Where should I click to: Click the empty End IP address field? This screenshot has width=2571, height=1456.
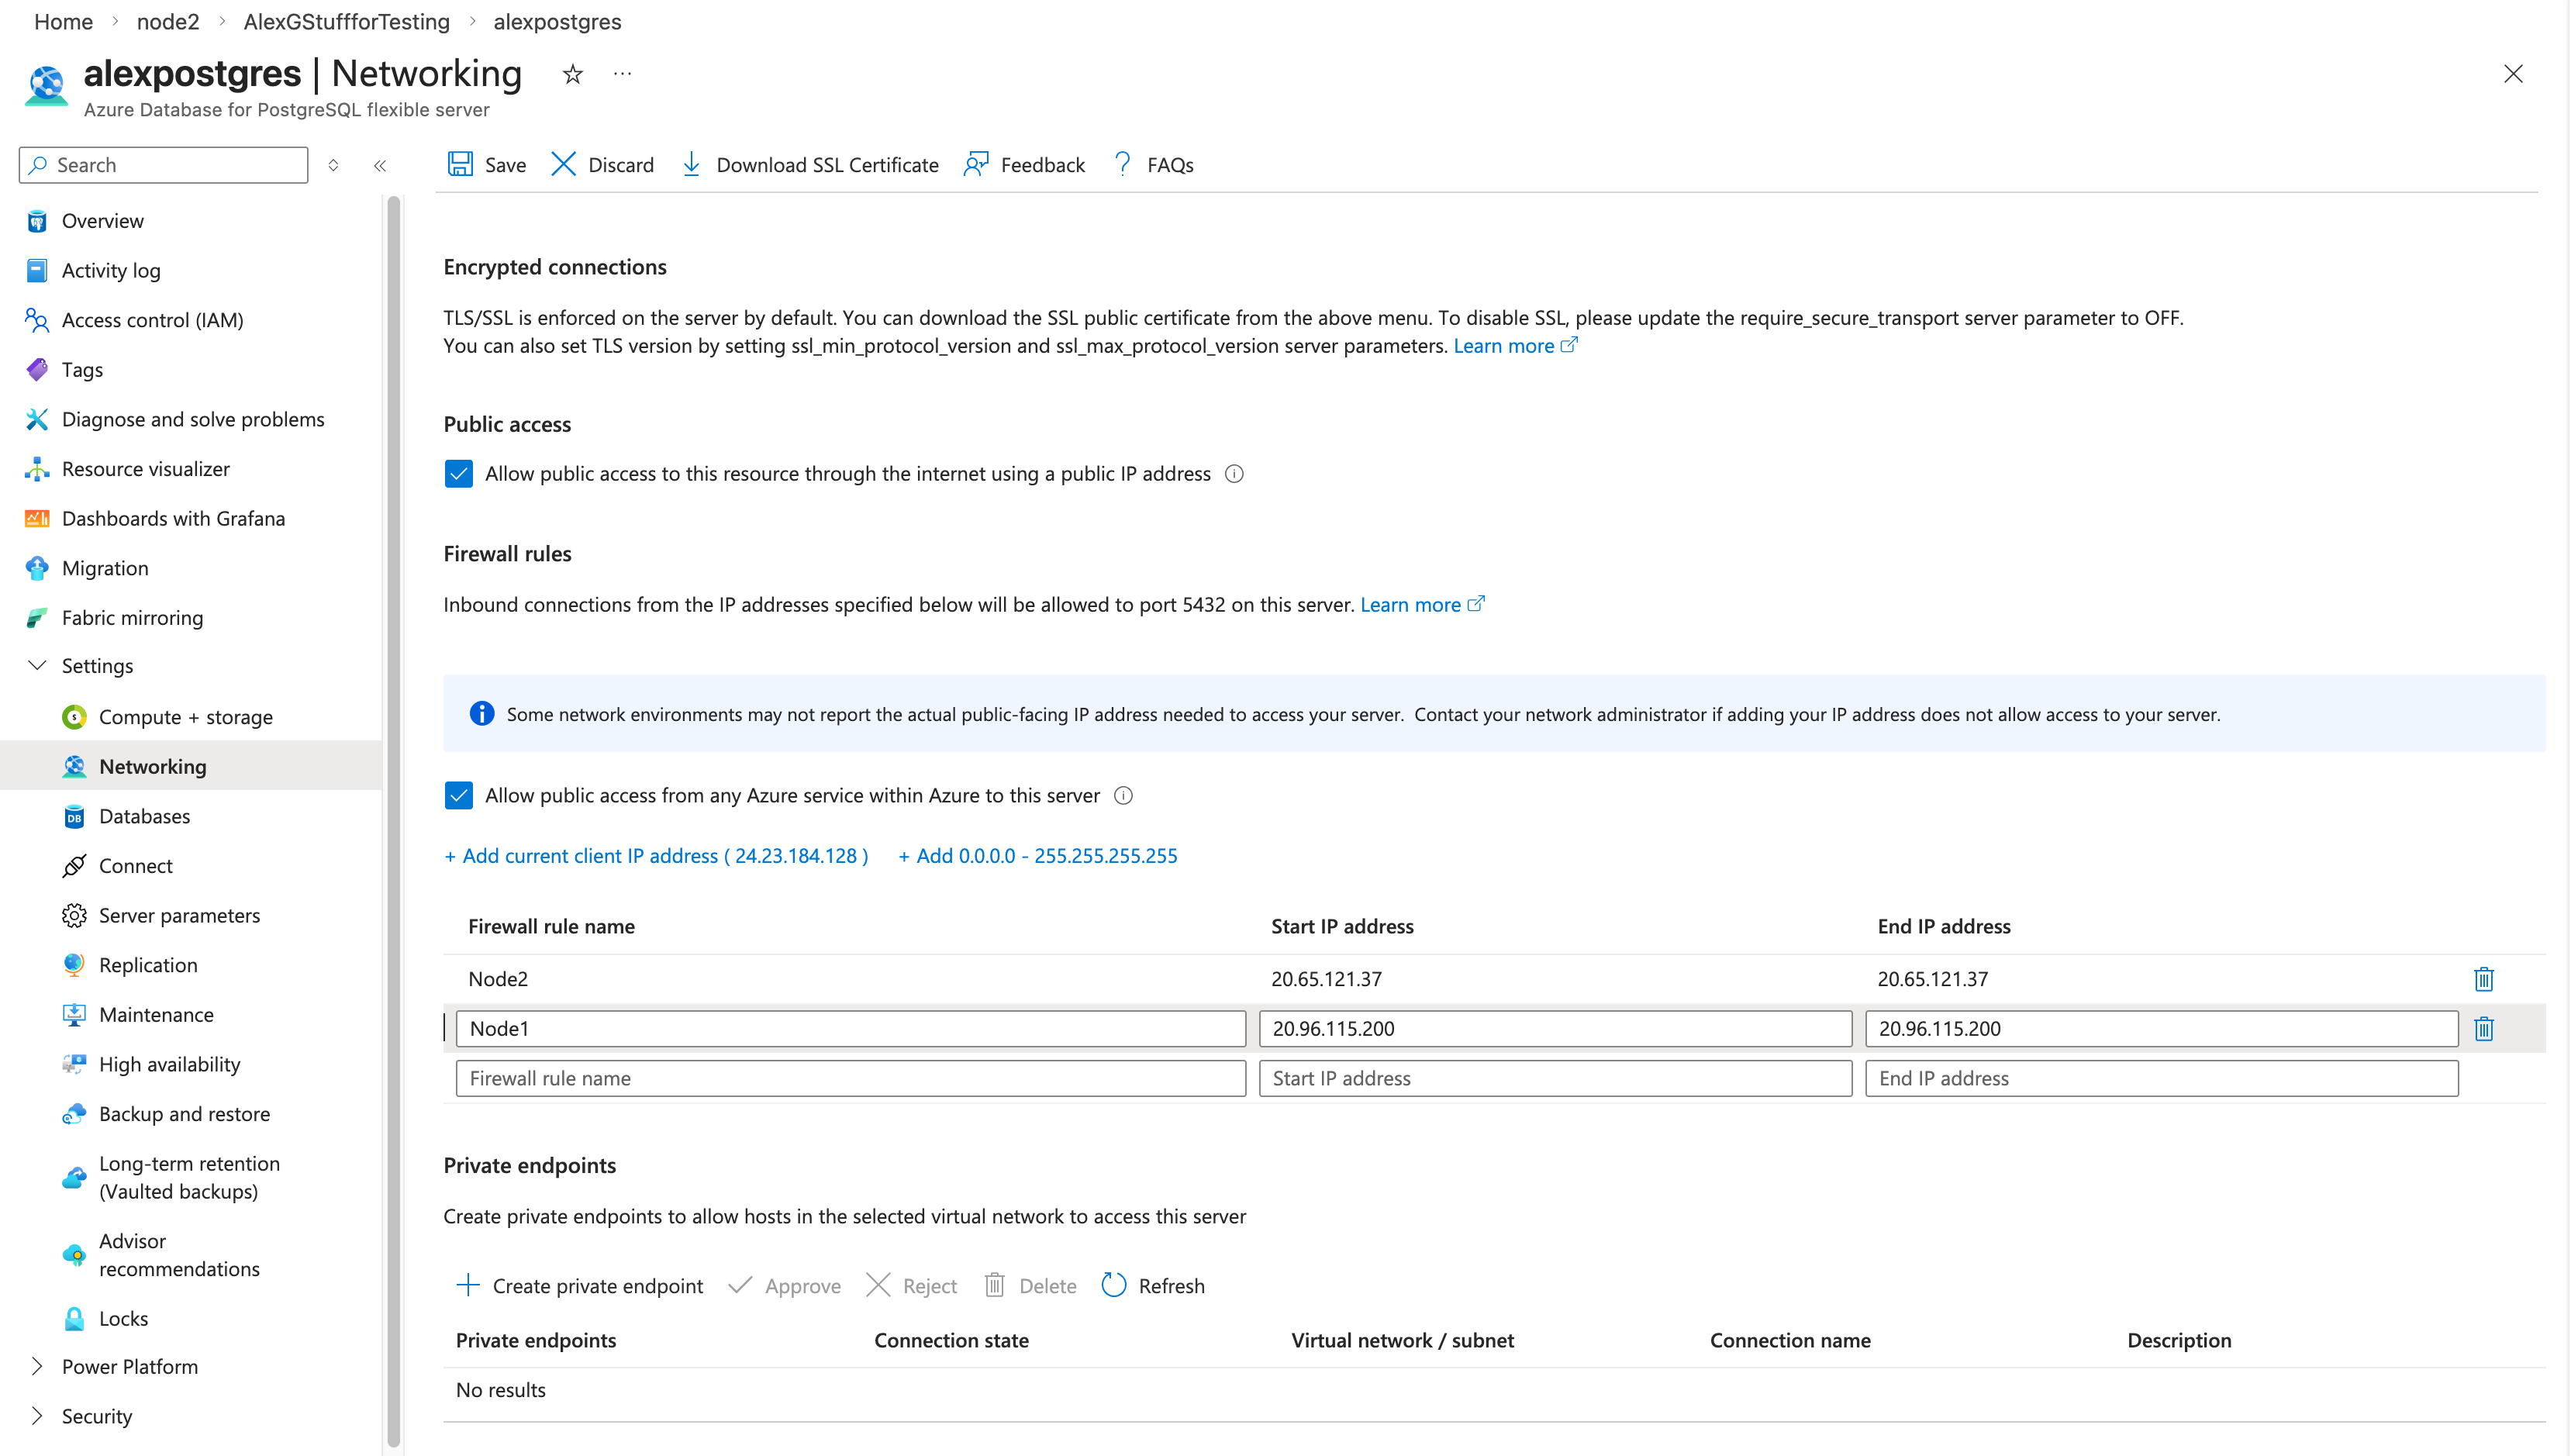[2162, 1079]
